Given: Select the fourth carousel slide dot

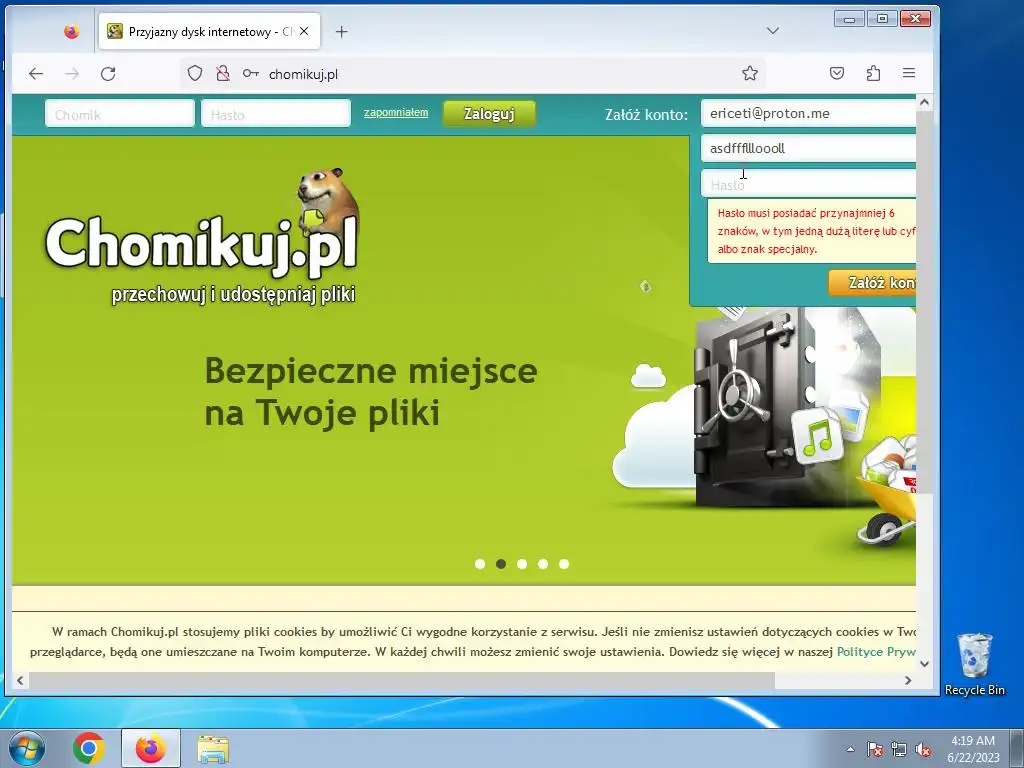Looking at the screenshot, I should tap(543, 564).
